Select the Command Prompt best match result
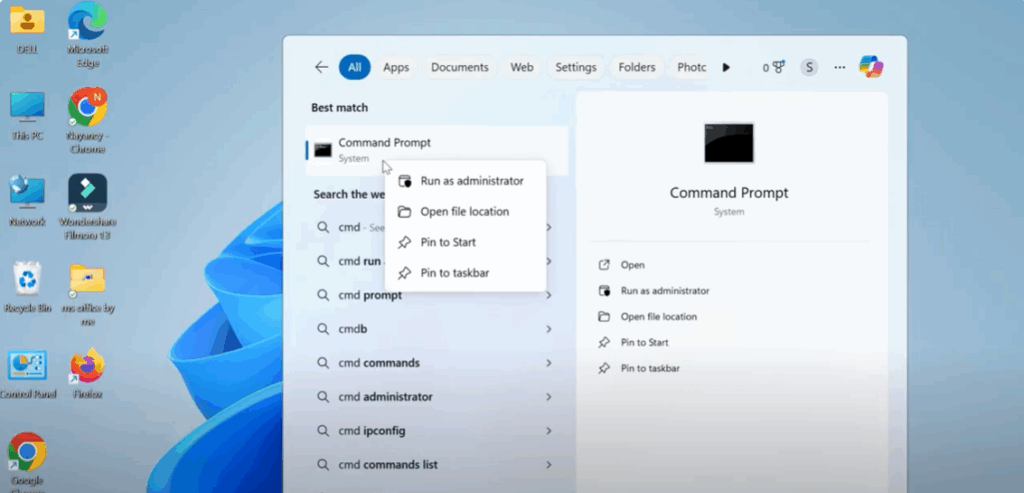This screenshot has height=493, width=1024. pyautogui.click(x=437, y=150)
